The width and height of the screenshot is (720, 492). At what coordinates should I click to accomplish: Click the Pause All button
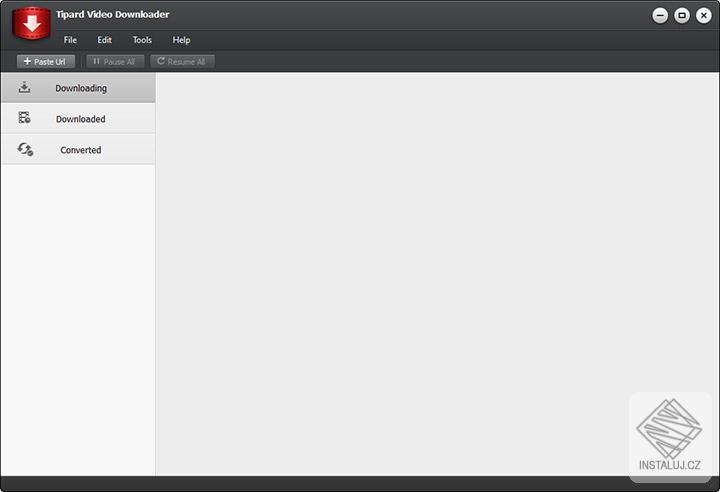115,62
